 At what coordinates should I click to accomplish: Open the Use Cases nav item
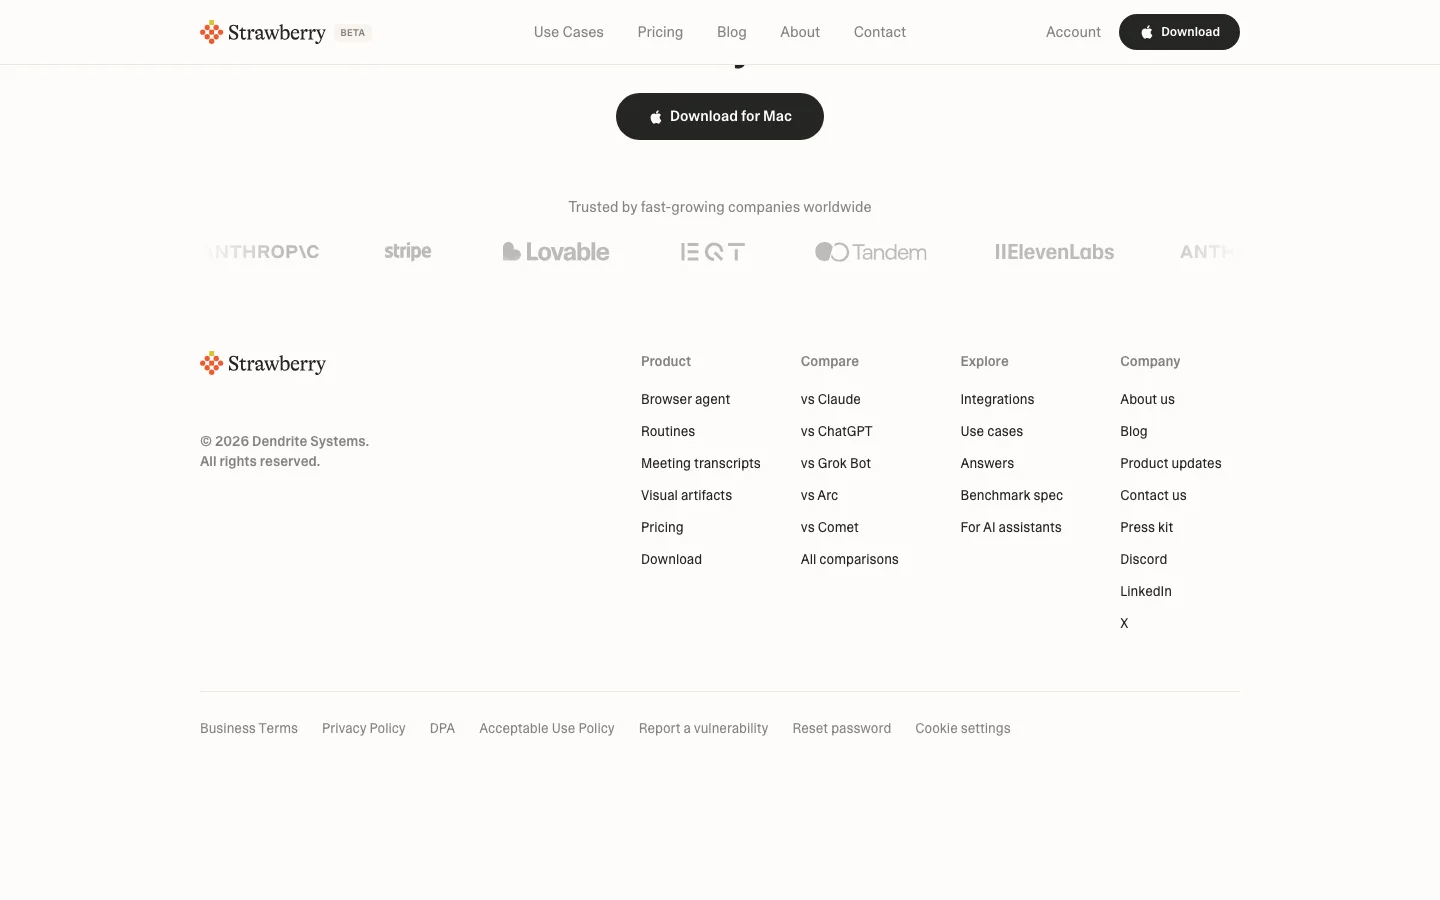[x=569, y=32]
